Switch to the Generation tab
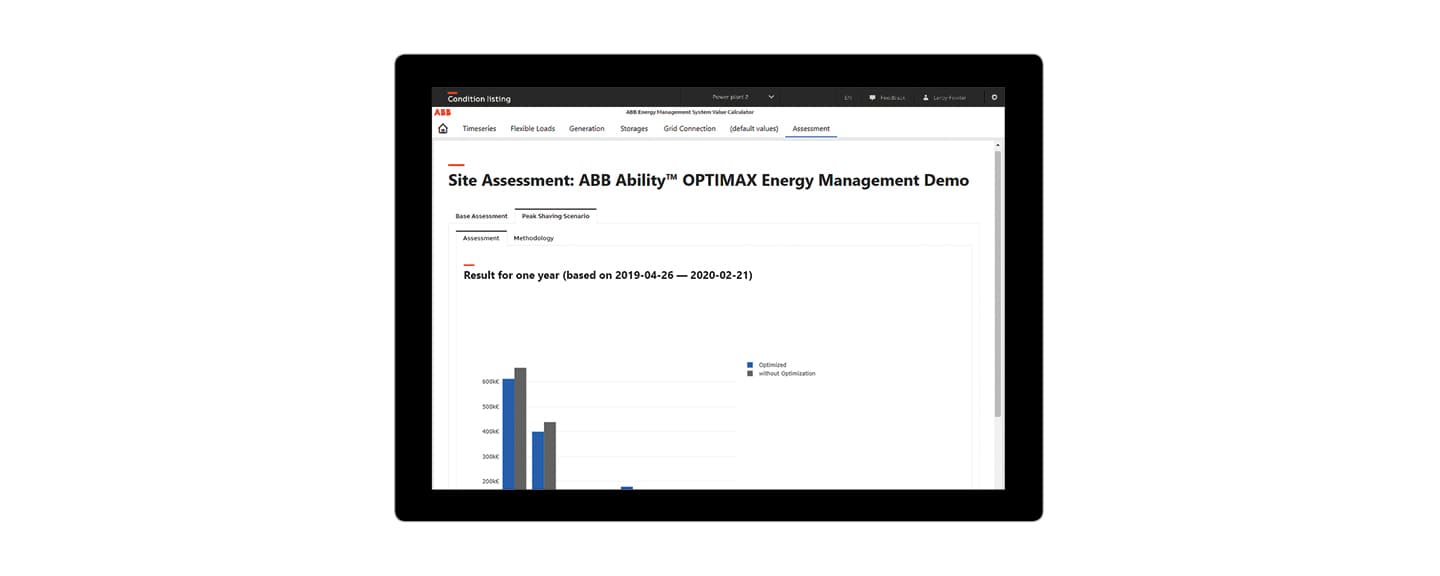Viewport: 1440px width, 576px height. pos(587,128)
